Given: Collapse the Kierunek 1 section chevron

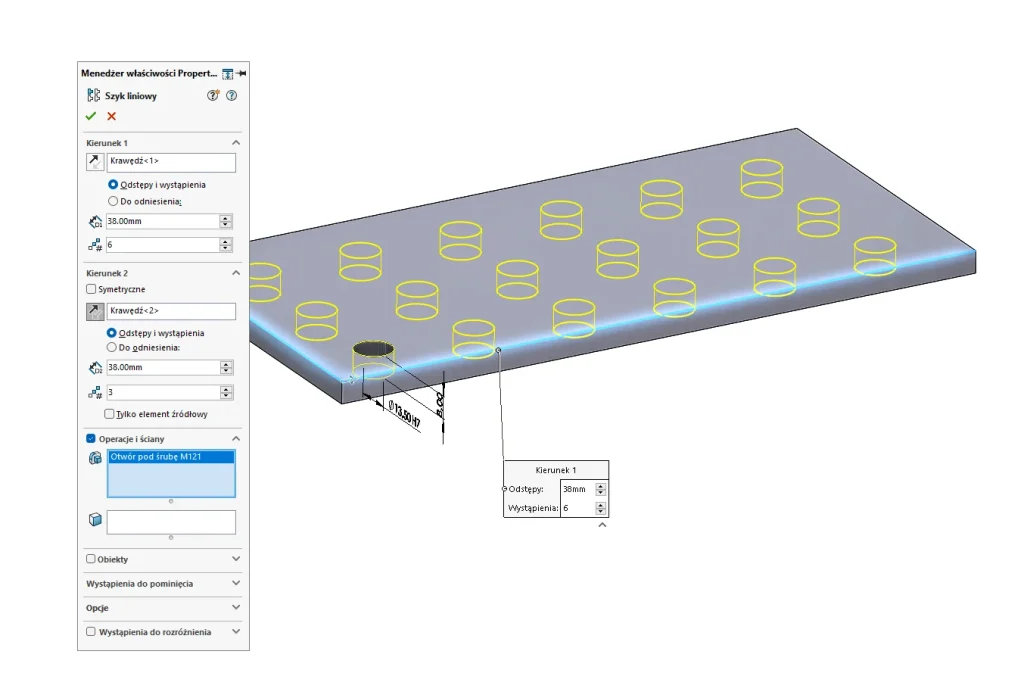Looking at the screenshot, I should pos(236,142).
